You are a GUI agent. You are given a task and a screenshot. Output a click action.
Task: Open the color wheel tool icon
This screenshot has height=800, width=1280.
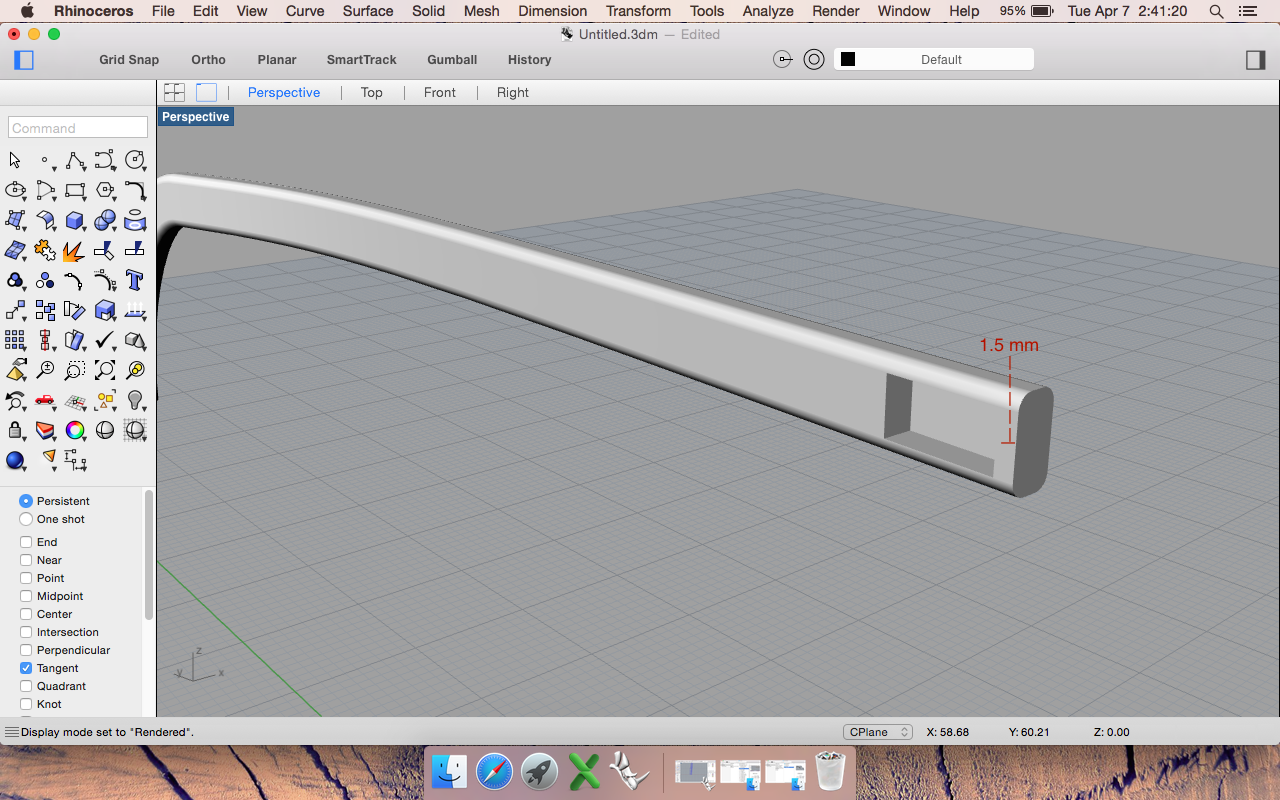75,430
